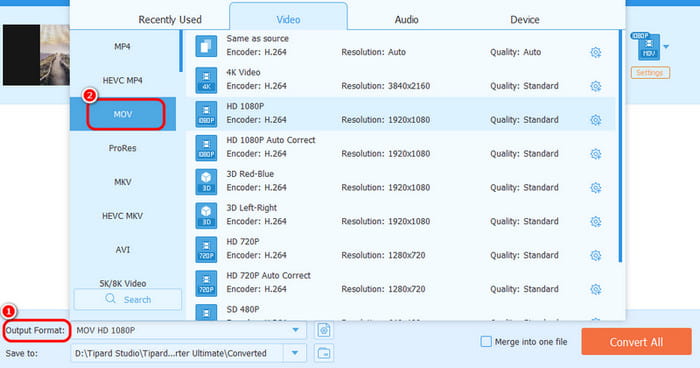
Task: Select 5K/8K Video in the format list
Action: (122, 283)
